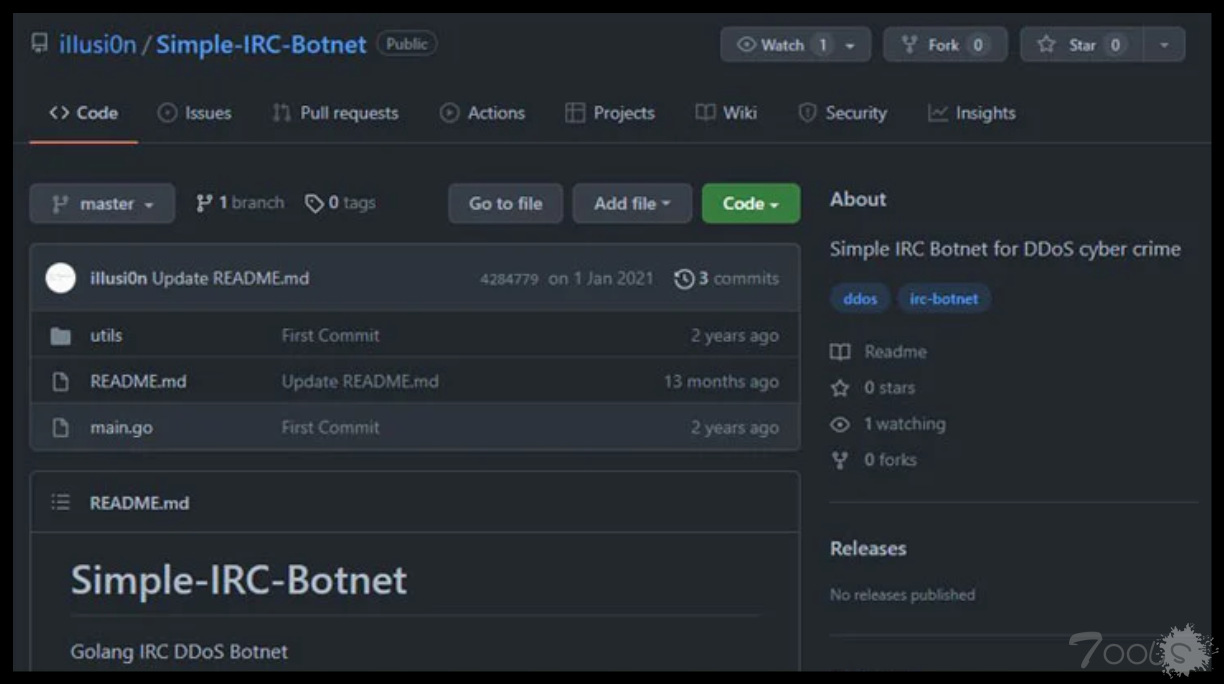Open the green Code dropdown
Viewport: 1224px width, 684px height.
[x=750, y=204]
